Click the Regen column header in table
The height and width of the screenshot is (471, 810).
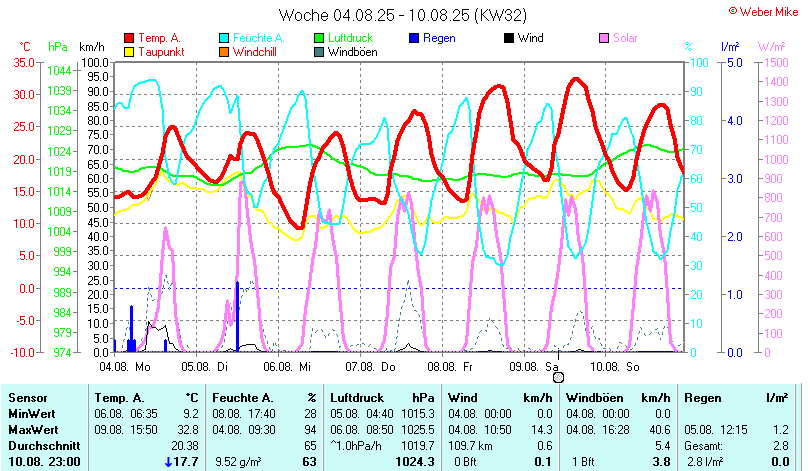704,398
